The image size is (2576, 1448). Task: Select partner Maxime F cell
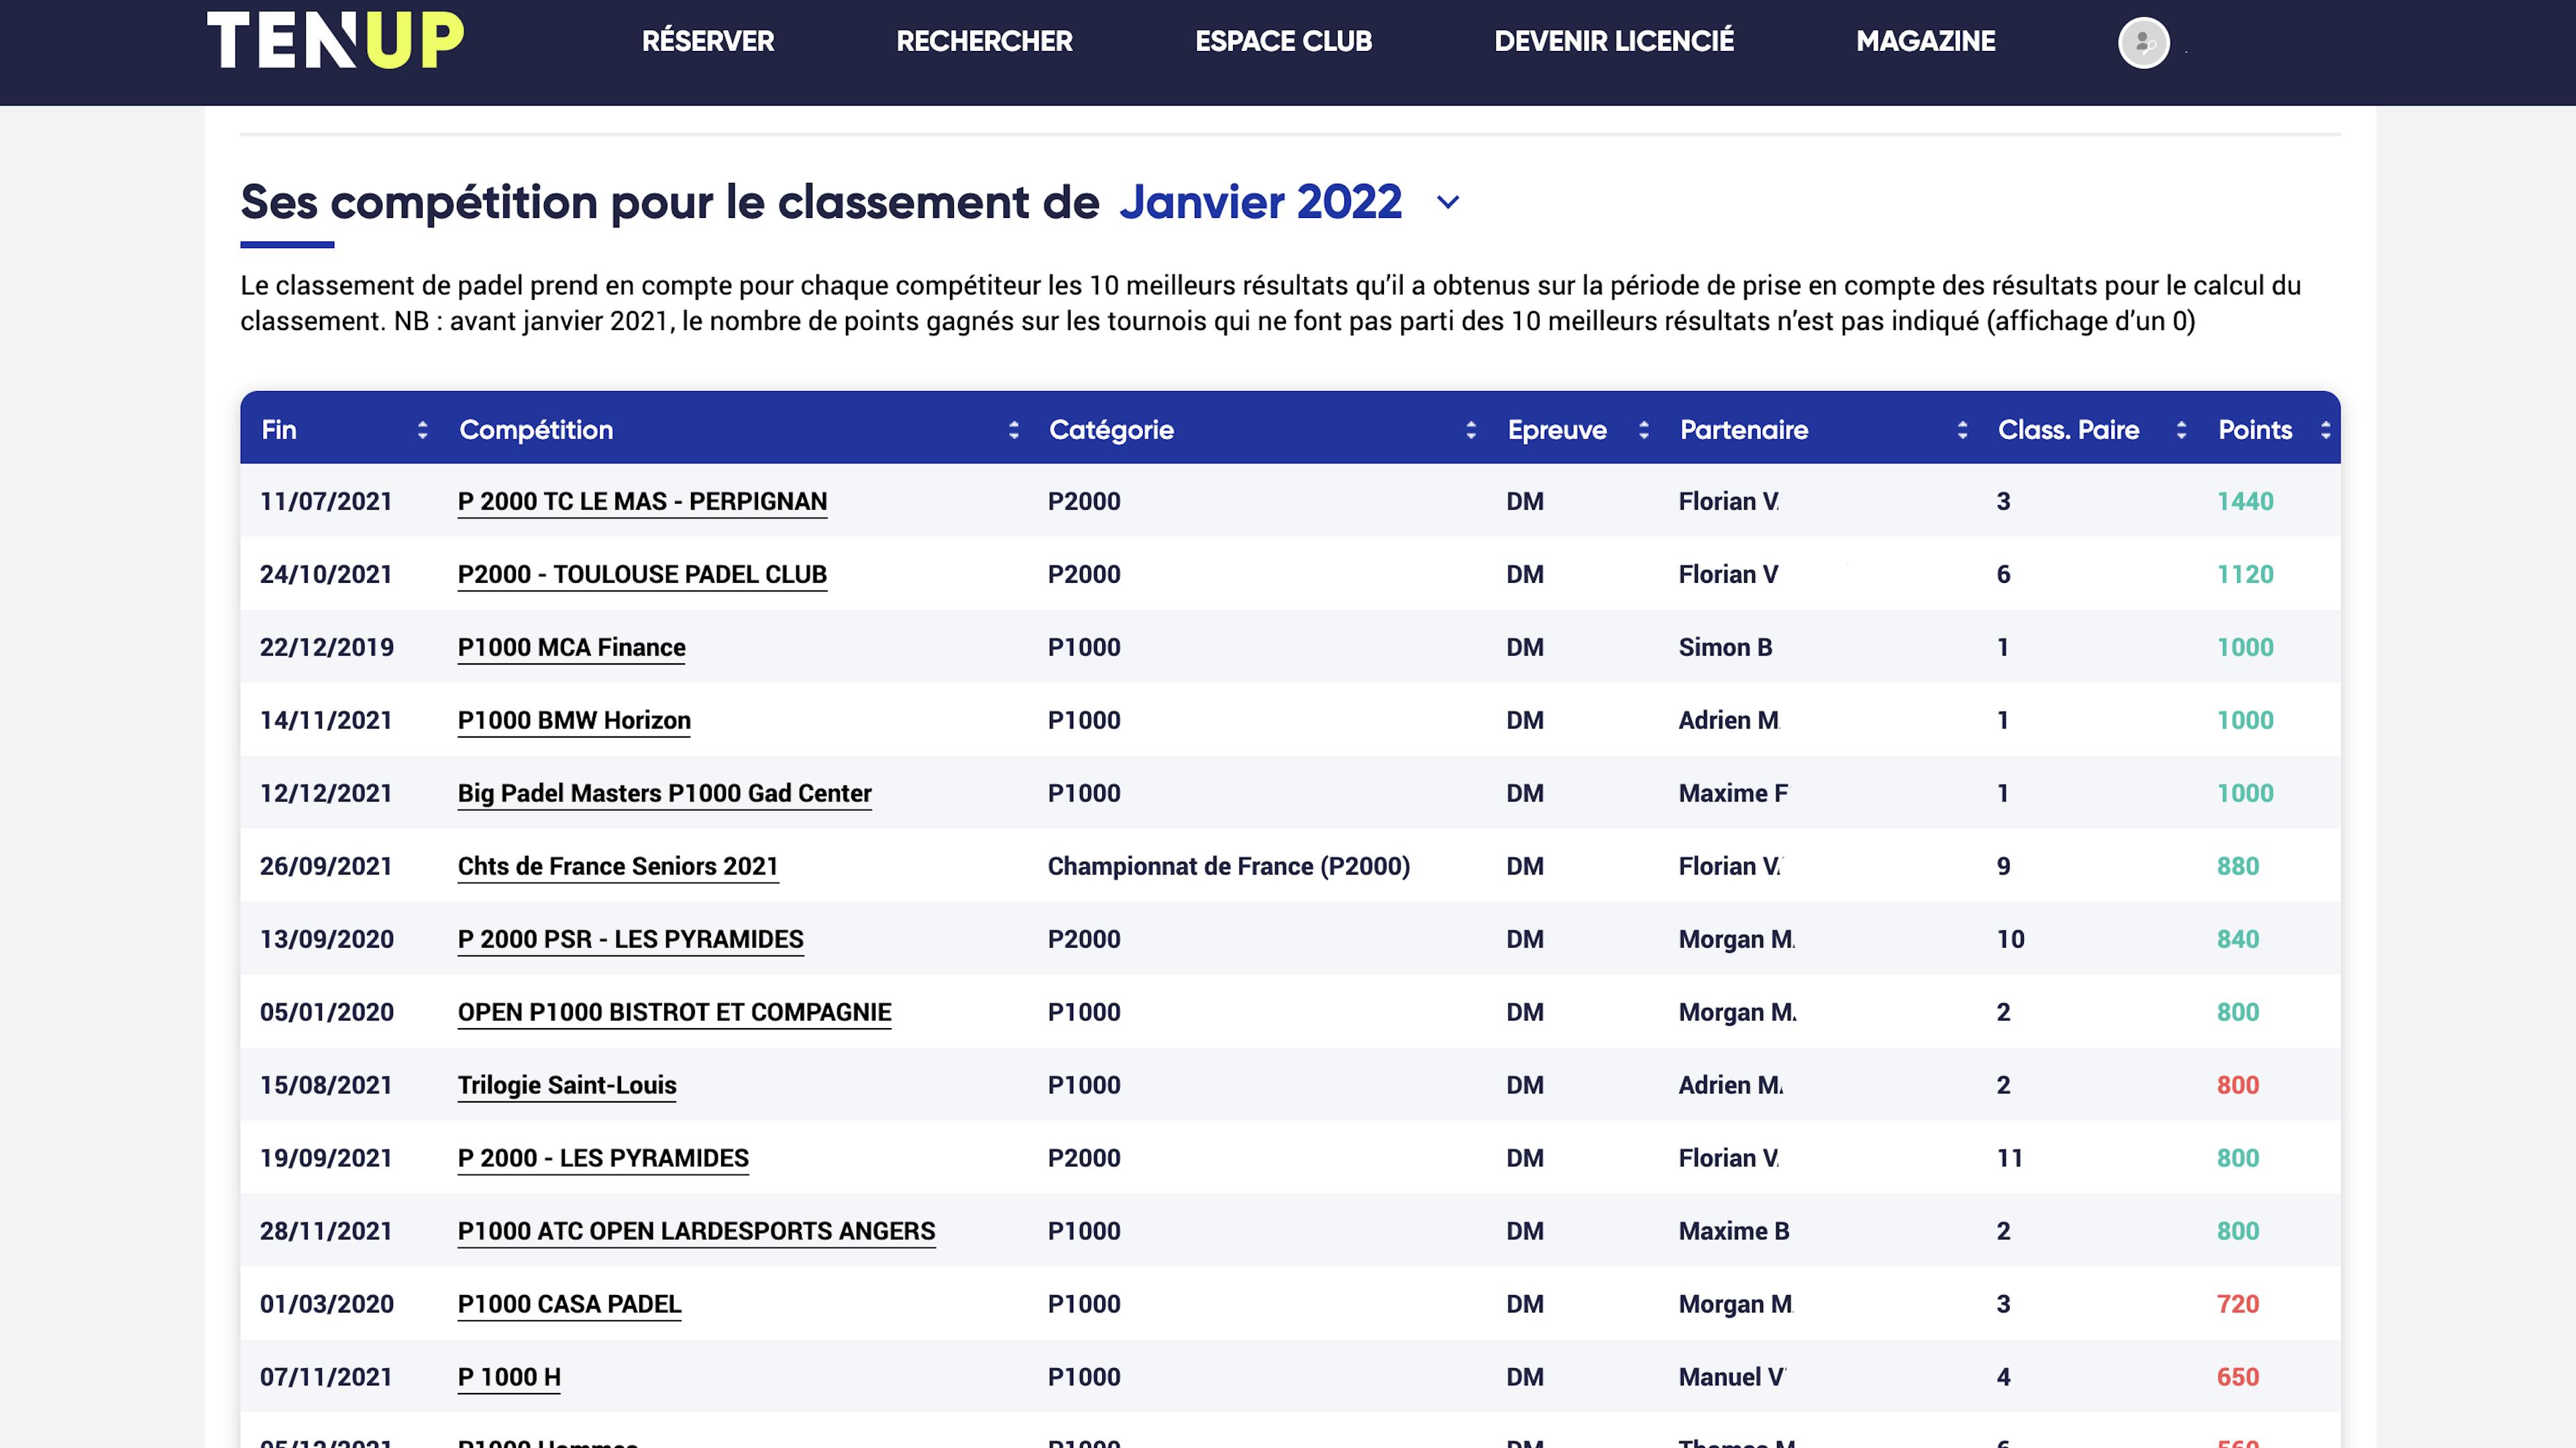pos(1733,794)
